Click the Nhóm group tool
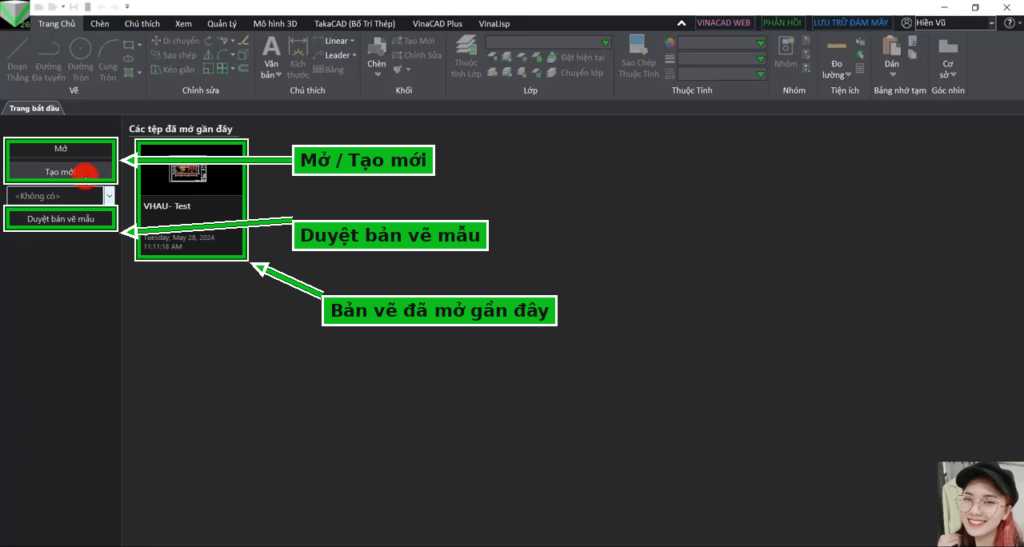The width and height of the screenshot is (1024, 547). (x=786, y=54)
